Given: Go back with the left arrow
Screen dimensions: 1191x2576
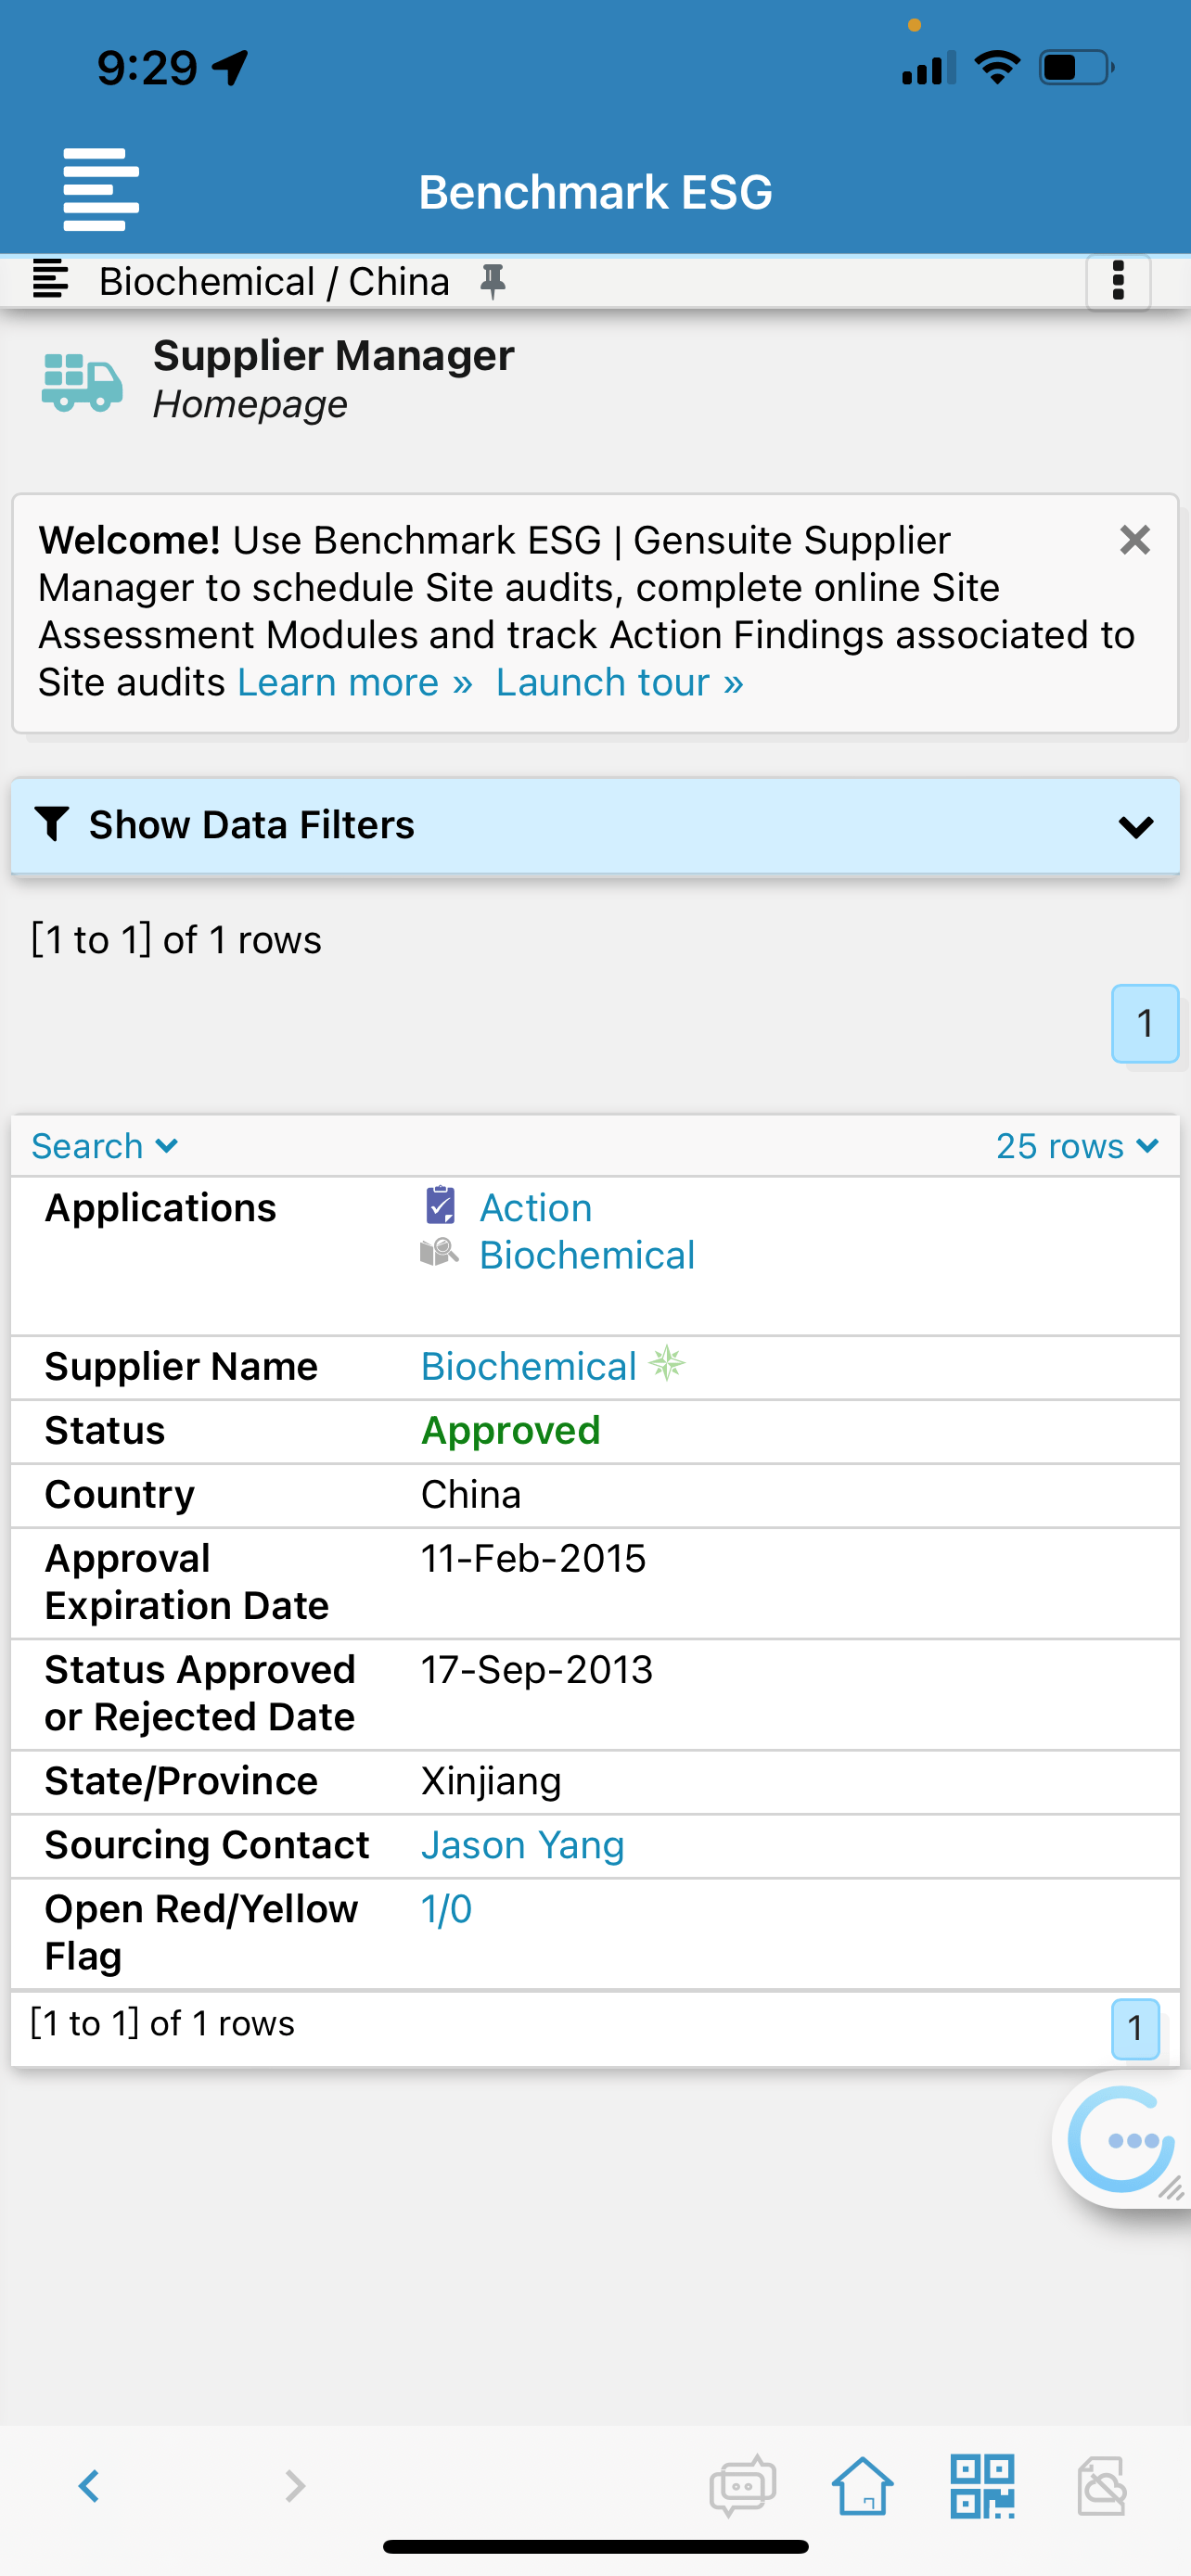Looking at the screenshot, I should (x=90, y=2486).
